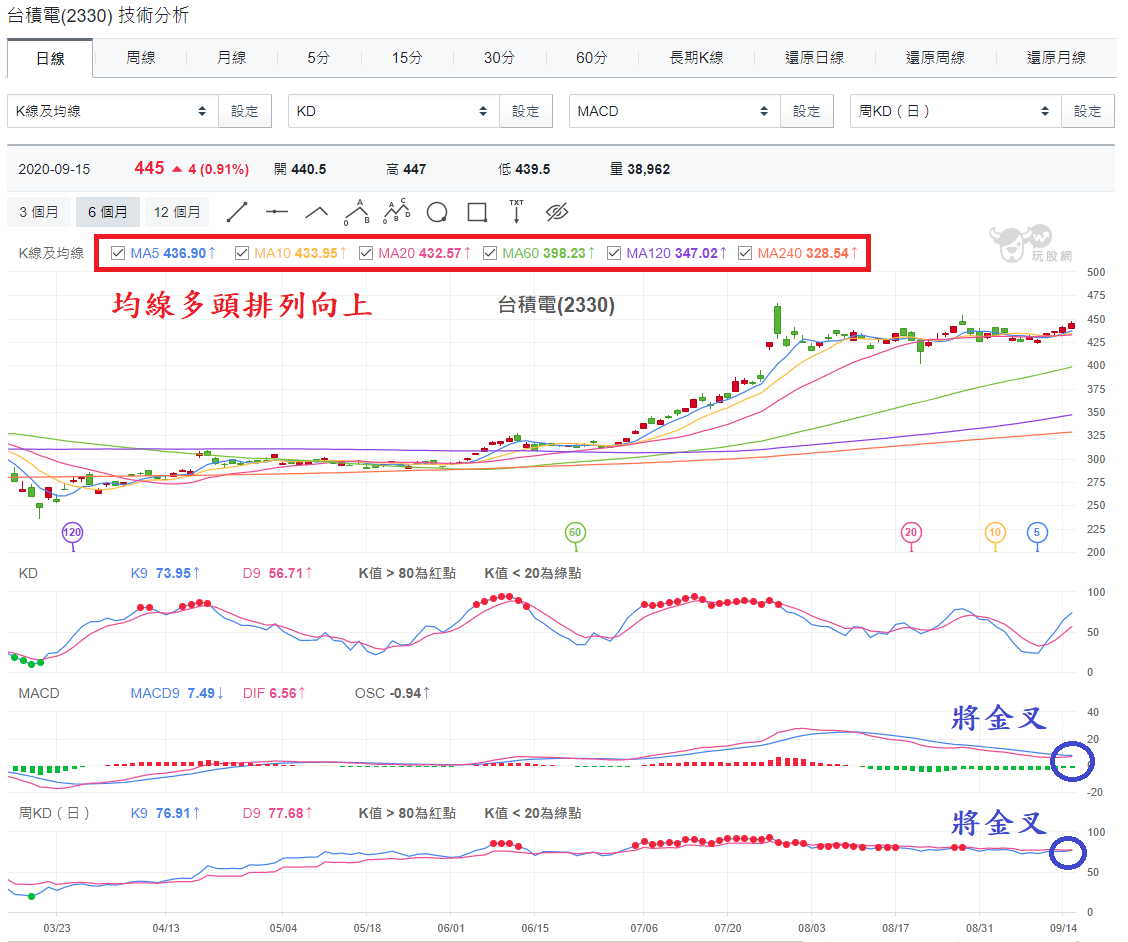This screenshot has height=942, width=1128.
Task: Uncheck the MA60 moving average checkbox
Action: (x=490, y=253)
